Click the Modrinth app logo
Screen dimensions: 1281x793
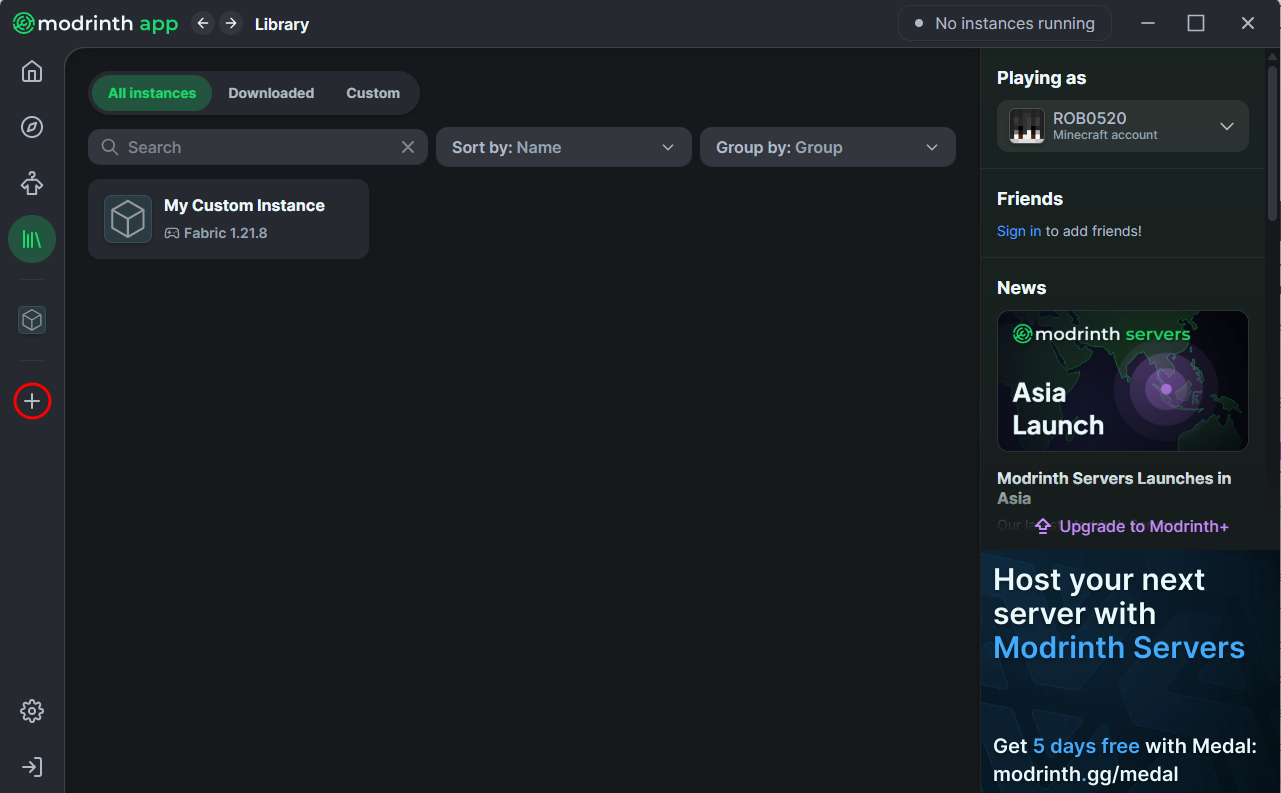(95, 23)
